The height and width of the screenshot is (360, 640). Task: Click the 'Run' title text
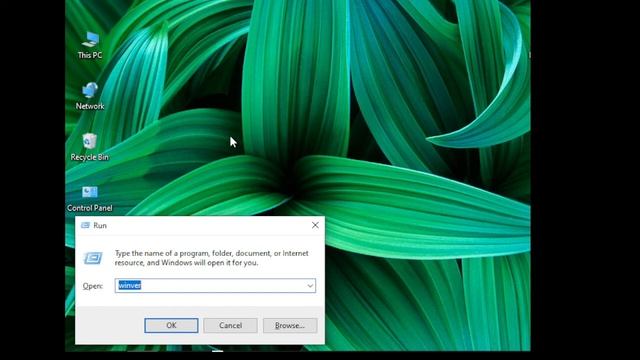100,225
